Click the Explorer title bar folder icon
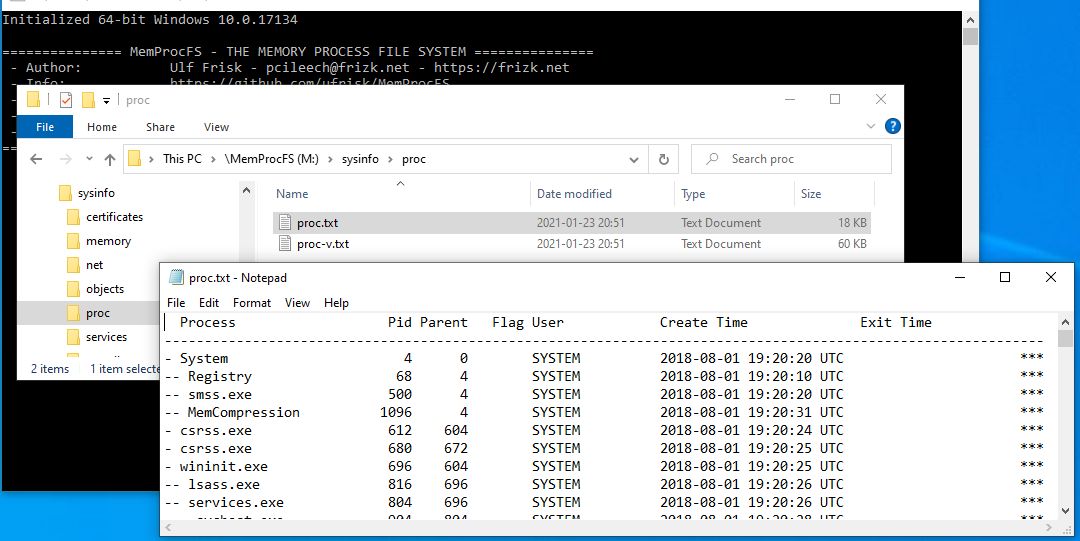1080x541 pixels. coord(33,100)
